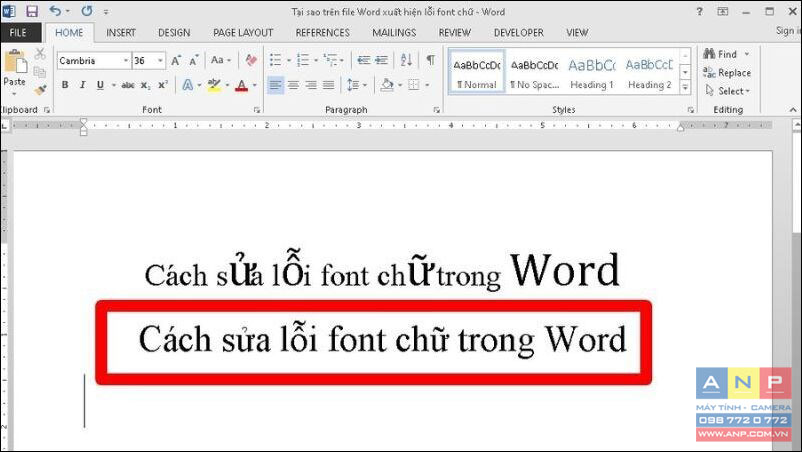Apply red font color A
Viewport: 802px width, 452px height.
click(241, 85)
